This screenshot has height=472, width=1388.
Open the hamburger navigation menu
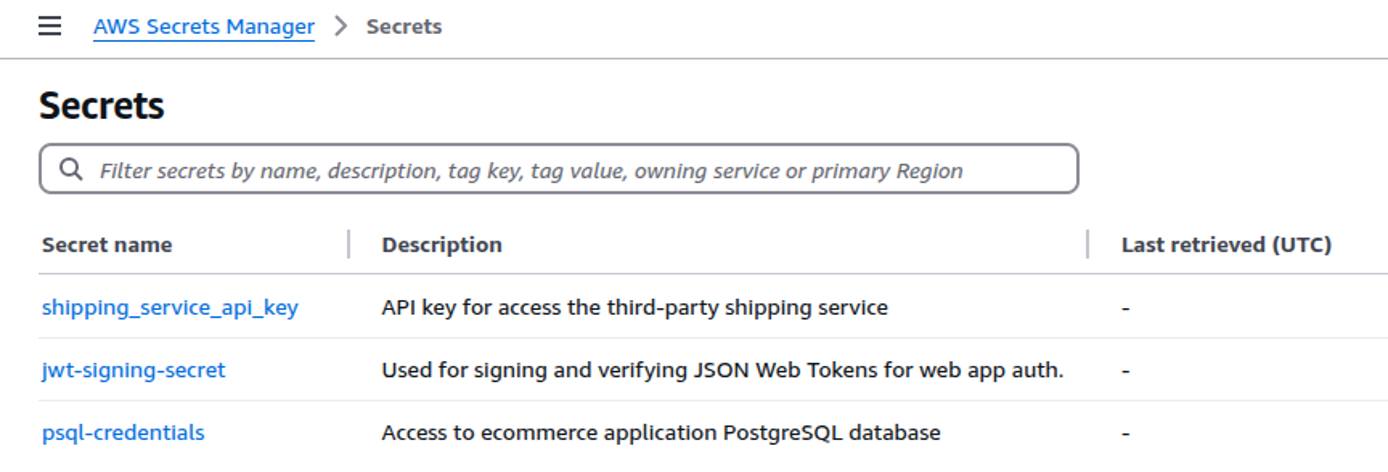click(50, 27)
